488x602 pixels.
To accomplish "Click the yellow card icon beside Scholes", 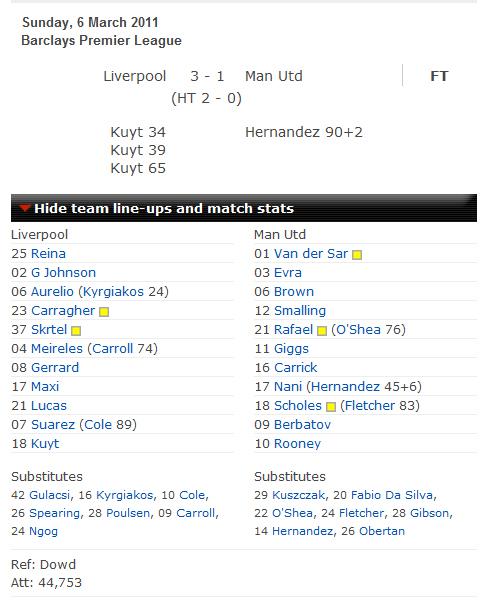I will click(x=331, y=407).
